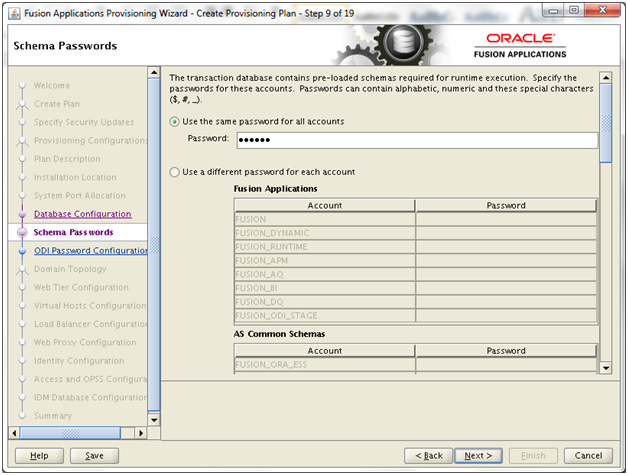Click the AS Common Schemas Password column header
This screenshot has height=475, width=628.
click(x=506, y=351)
